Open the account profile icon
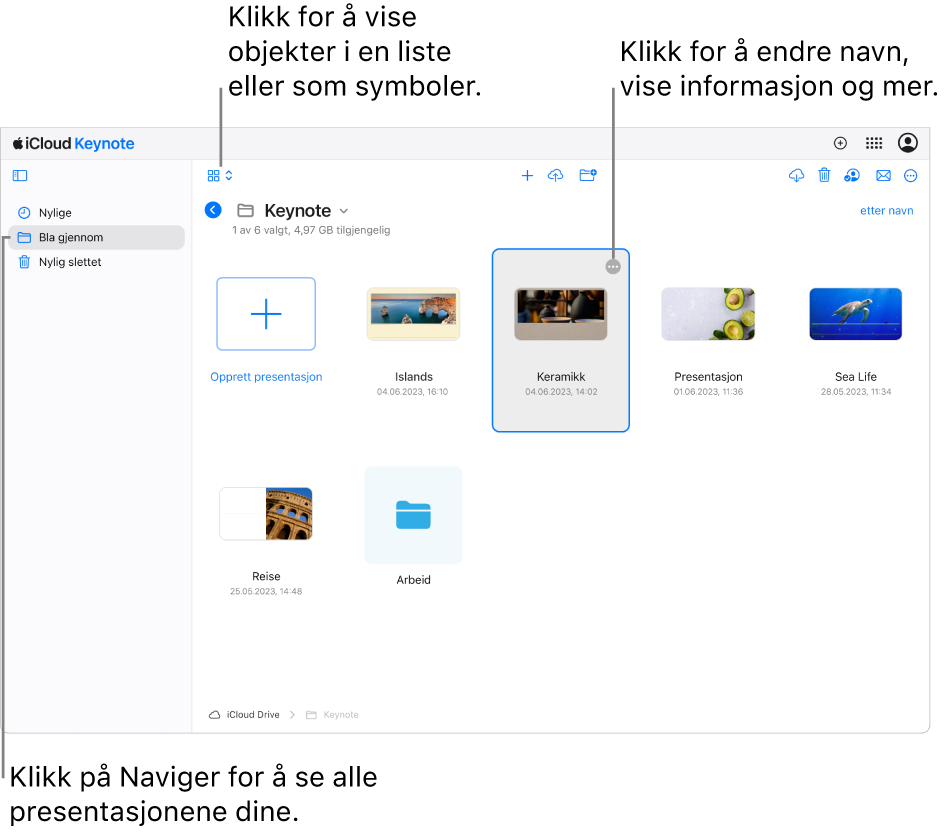This screenshot has height=838, width=944. click(x=908, y=143)
